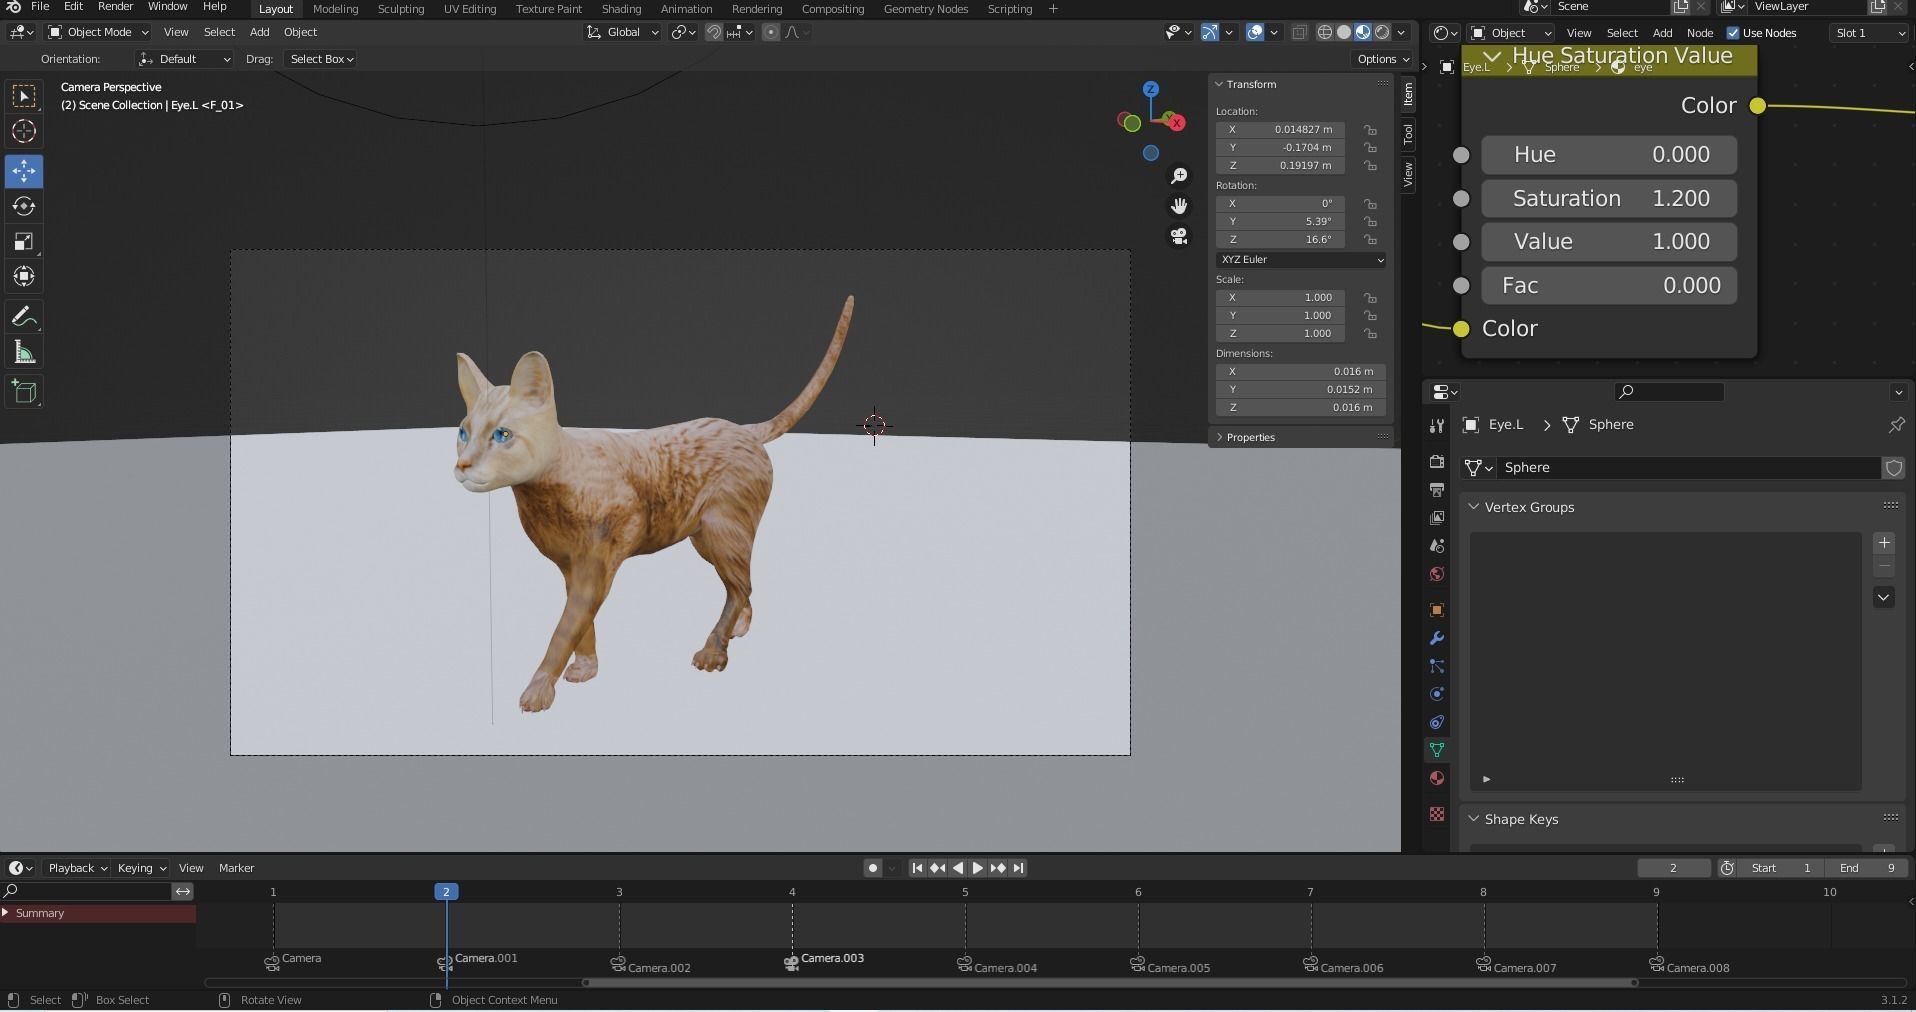Select the Measure tool

pos(24,353)
